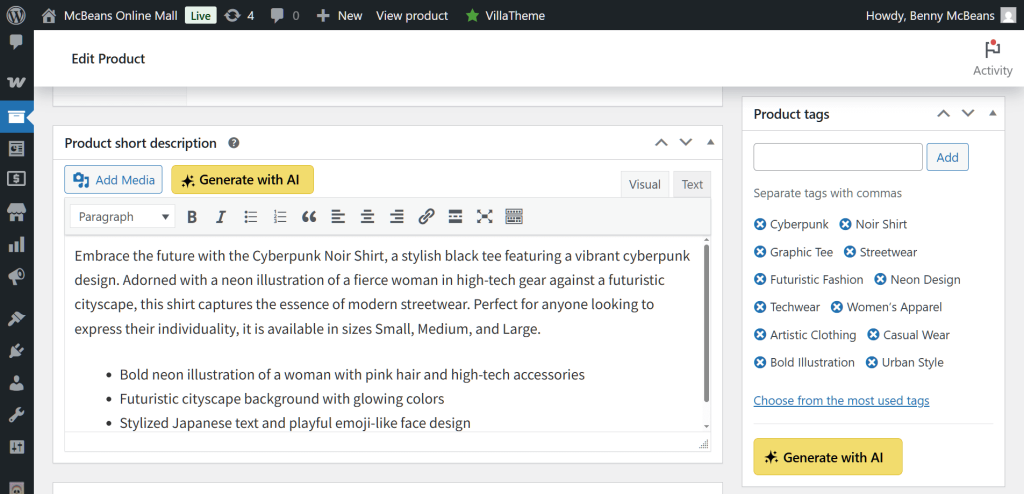Viewport: 1024px width, 494px height.
Task: Open Settings sliders sidebar icon
Action: 16,447
